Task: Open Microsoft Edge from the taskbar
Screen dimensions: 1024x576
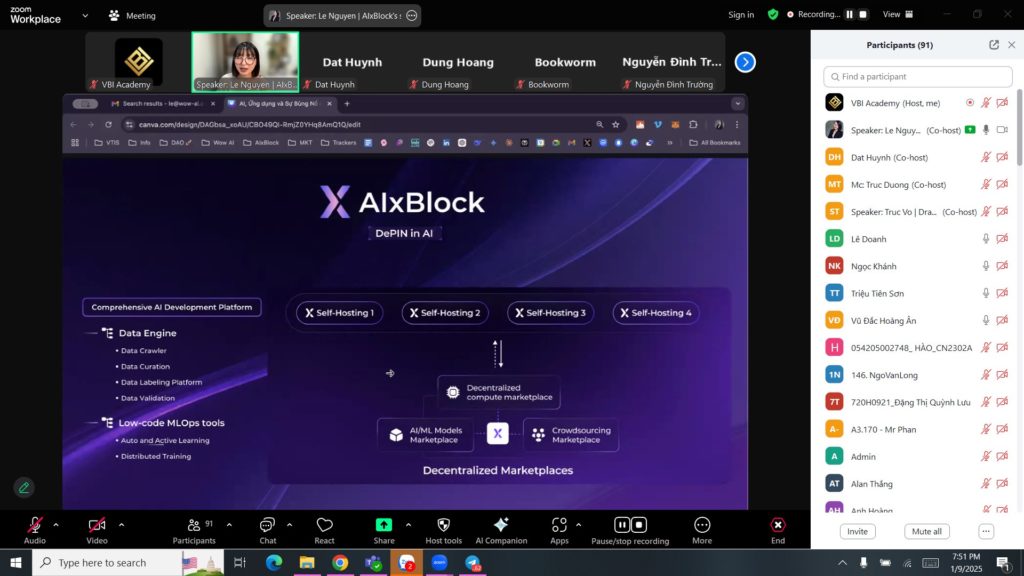Action: pos(274,562)
